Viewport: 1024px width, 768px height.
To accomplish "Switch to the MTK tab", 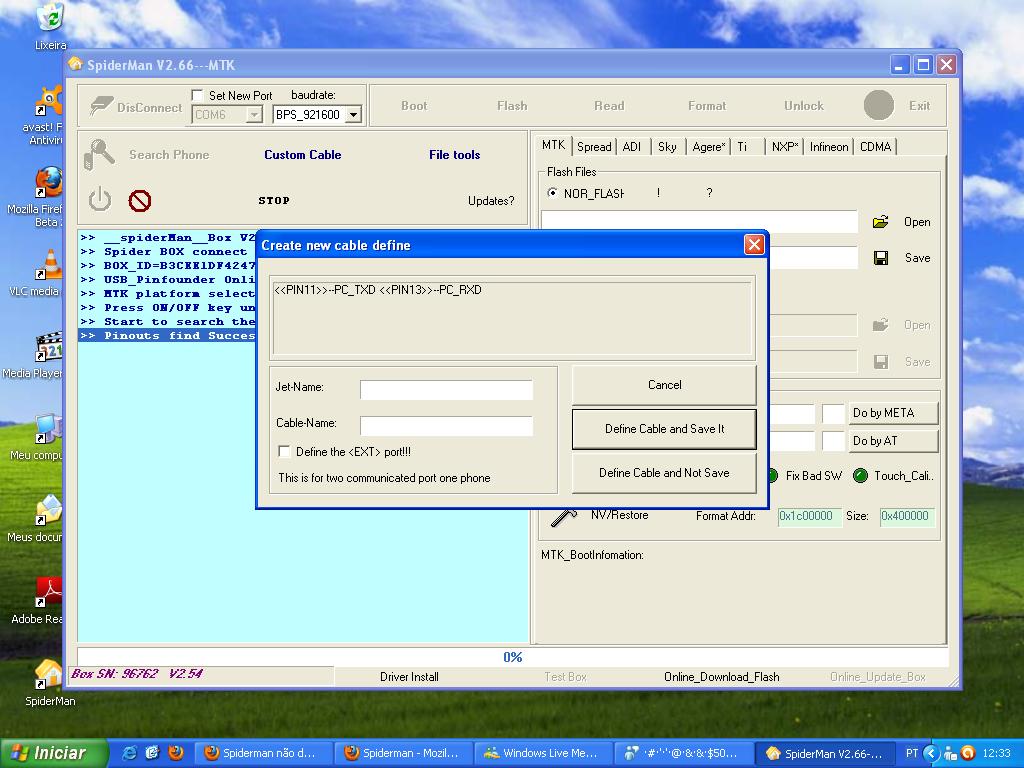I will pyautogui.click(x=553, y=145).
